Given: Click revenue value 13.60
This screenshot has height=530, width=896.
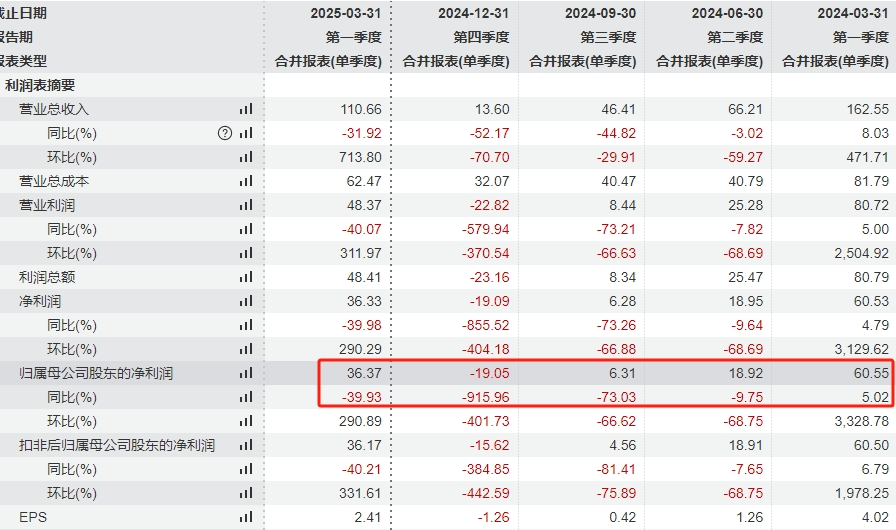Looking at the screenshot, I should [x=492, y=109].
